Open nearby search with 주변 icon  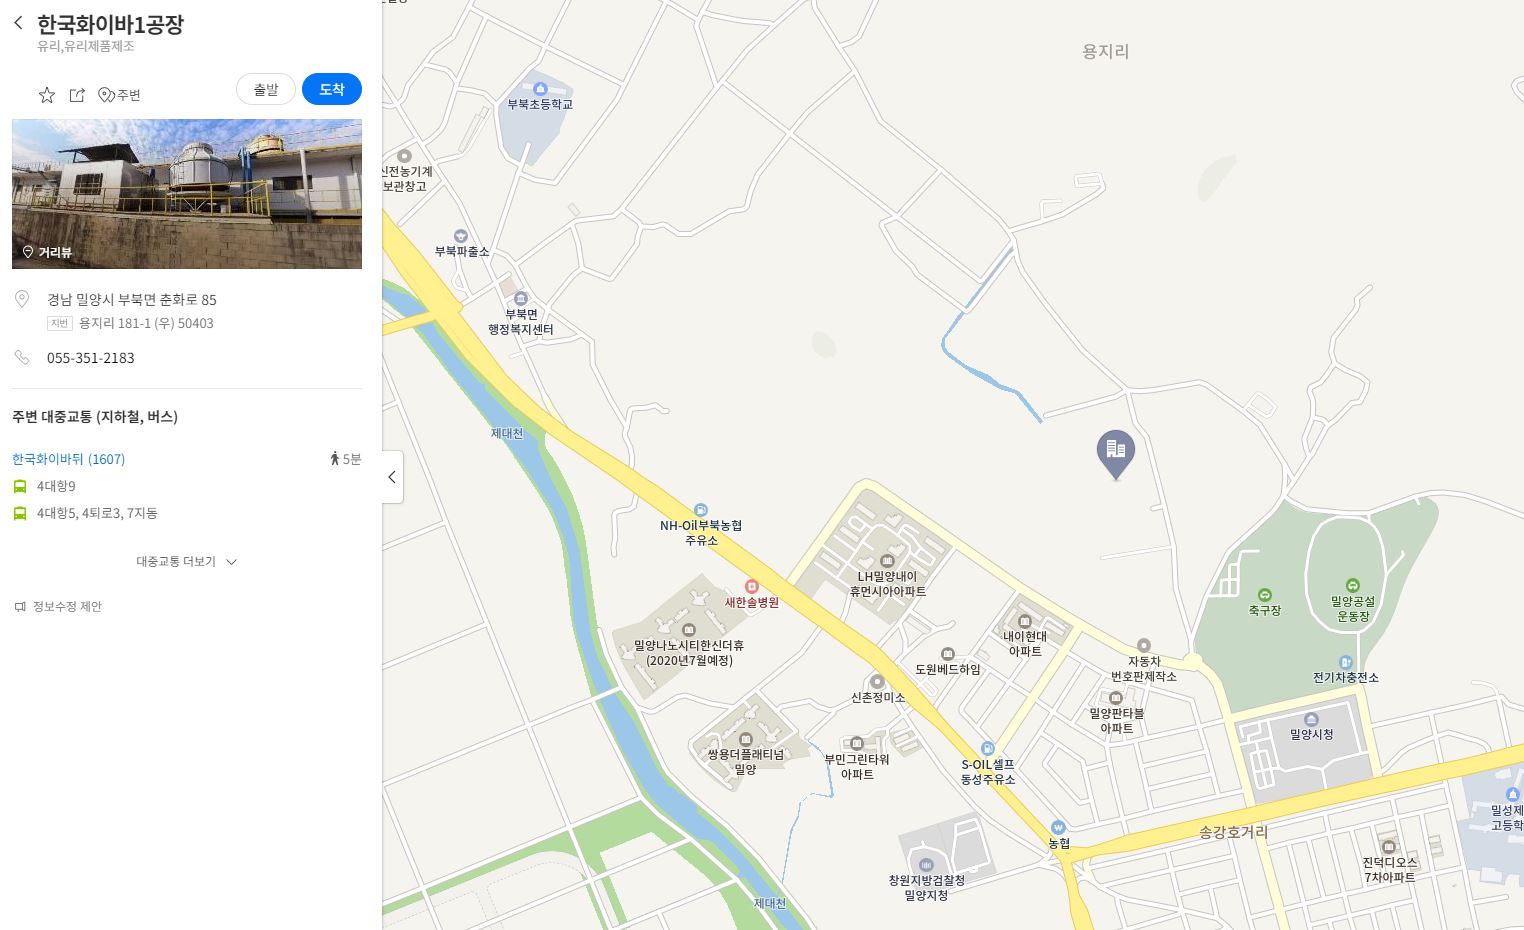point(119,95)
